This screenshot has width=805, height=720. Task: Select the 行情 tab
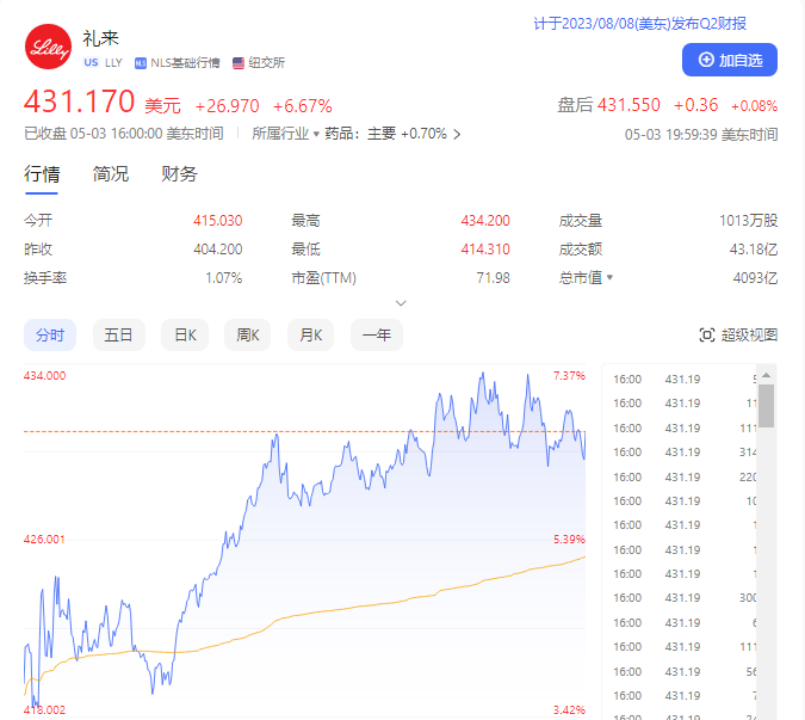click(x=41, y=174)
